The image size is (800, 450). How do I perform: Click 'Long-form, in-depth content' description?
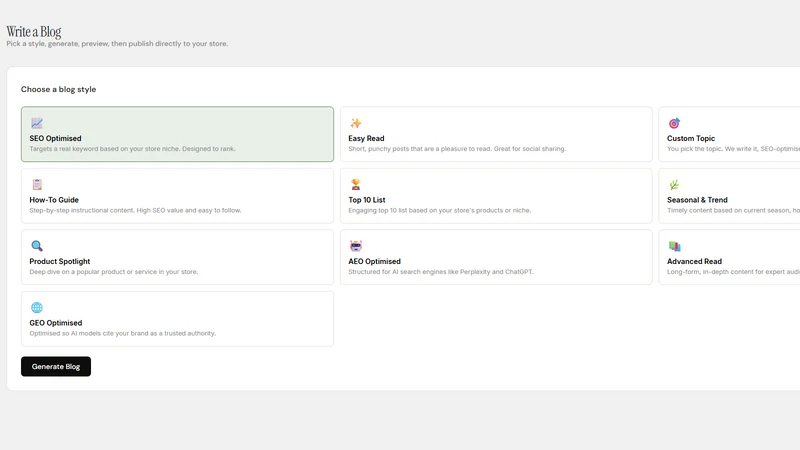(733, 272)
